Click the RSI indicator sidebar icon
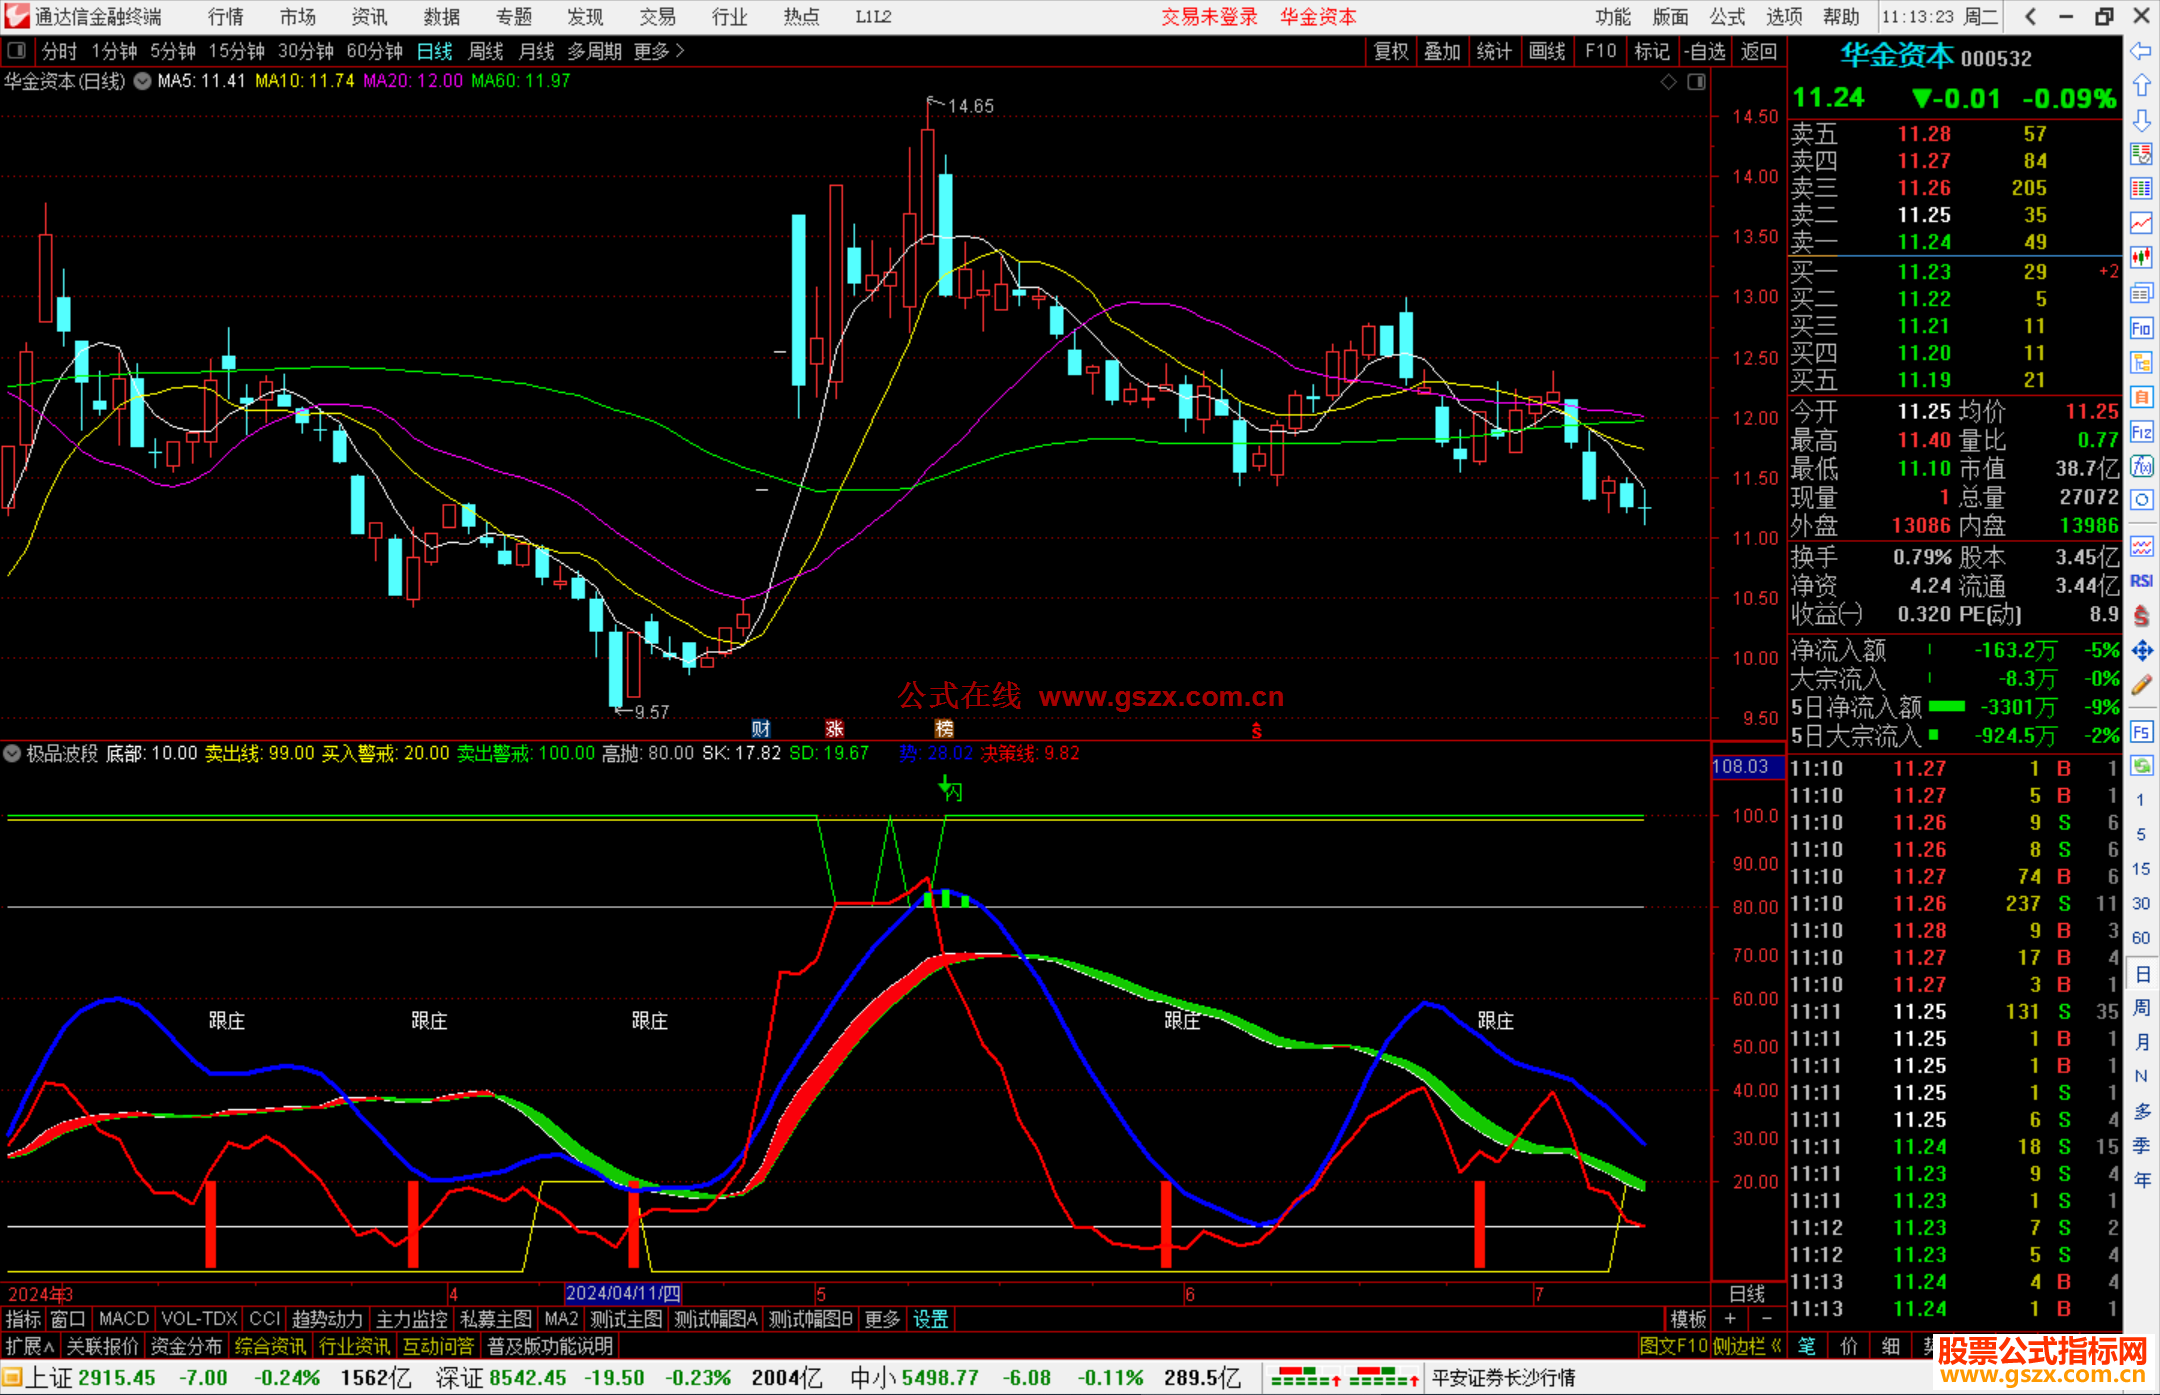 [x=2141, y=581]
